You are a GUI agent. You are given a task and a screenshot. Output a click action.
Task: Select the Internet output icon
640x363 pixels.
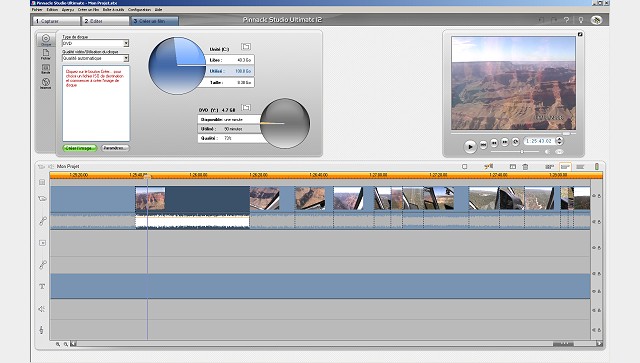46,83
